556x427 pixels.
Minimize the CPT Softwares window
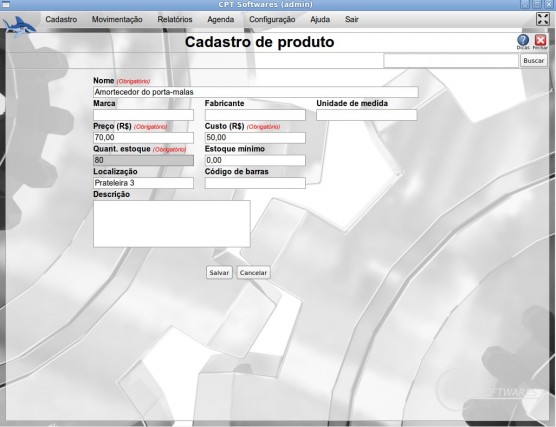526,4
